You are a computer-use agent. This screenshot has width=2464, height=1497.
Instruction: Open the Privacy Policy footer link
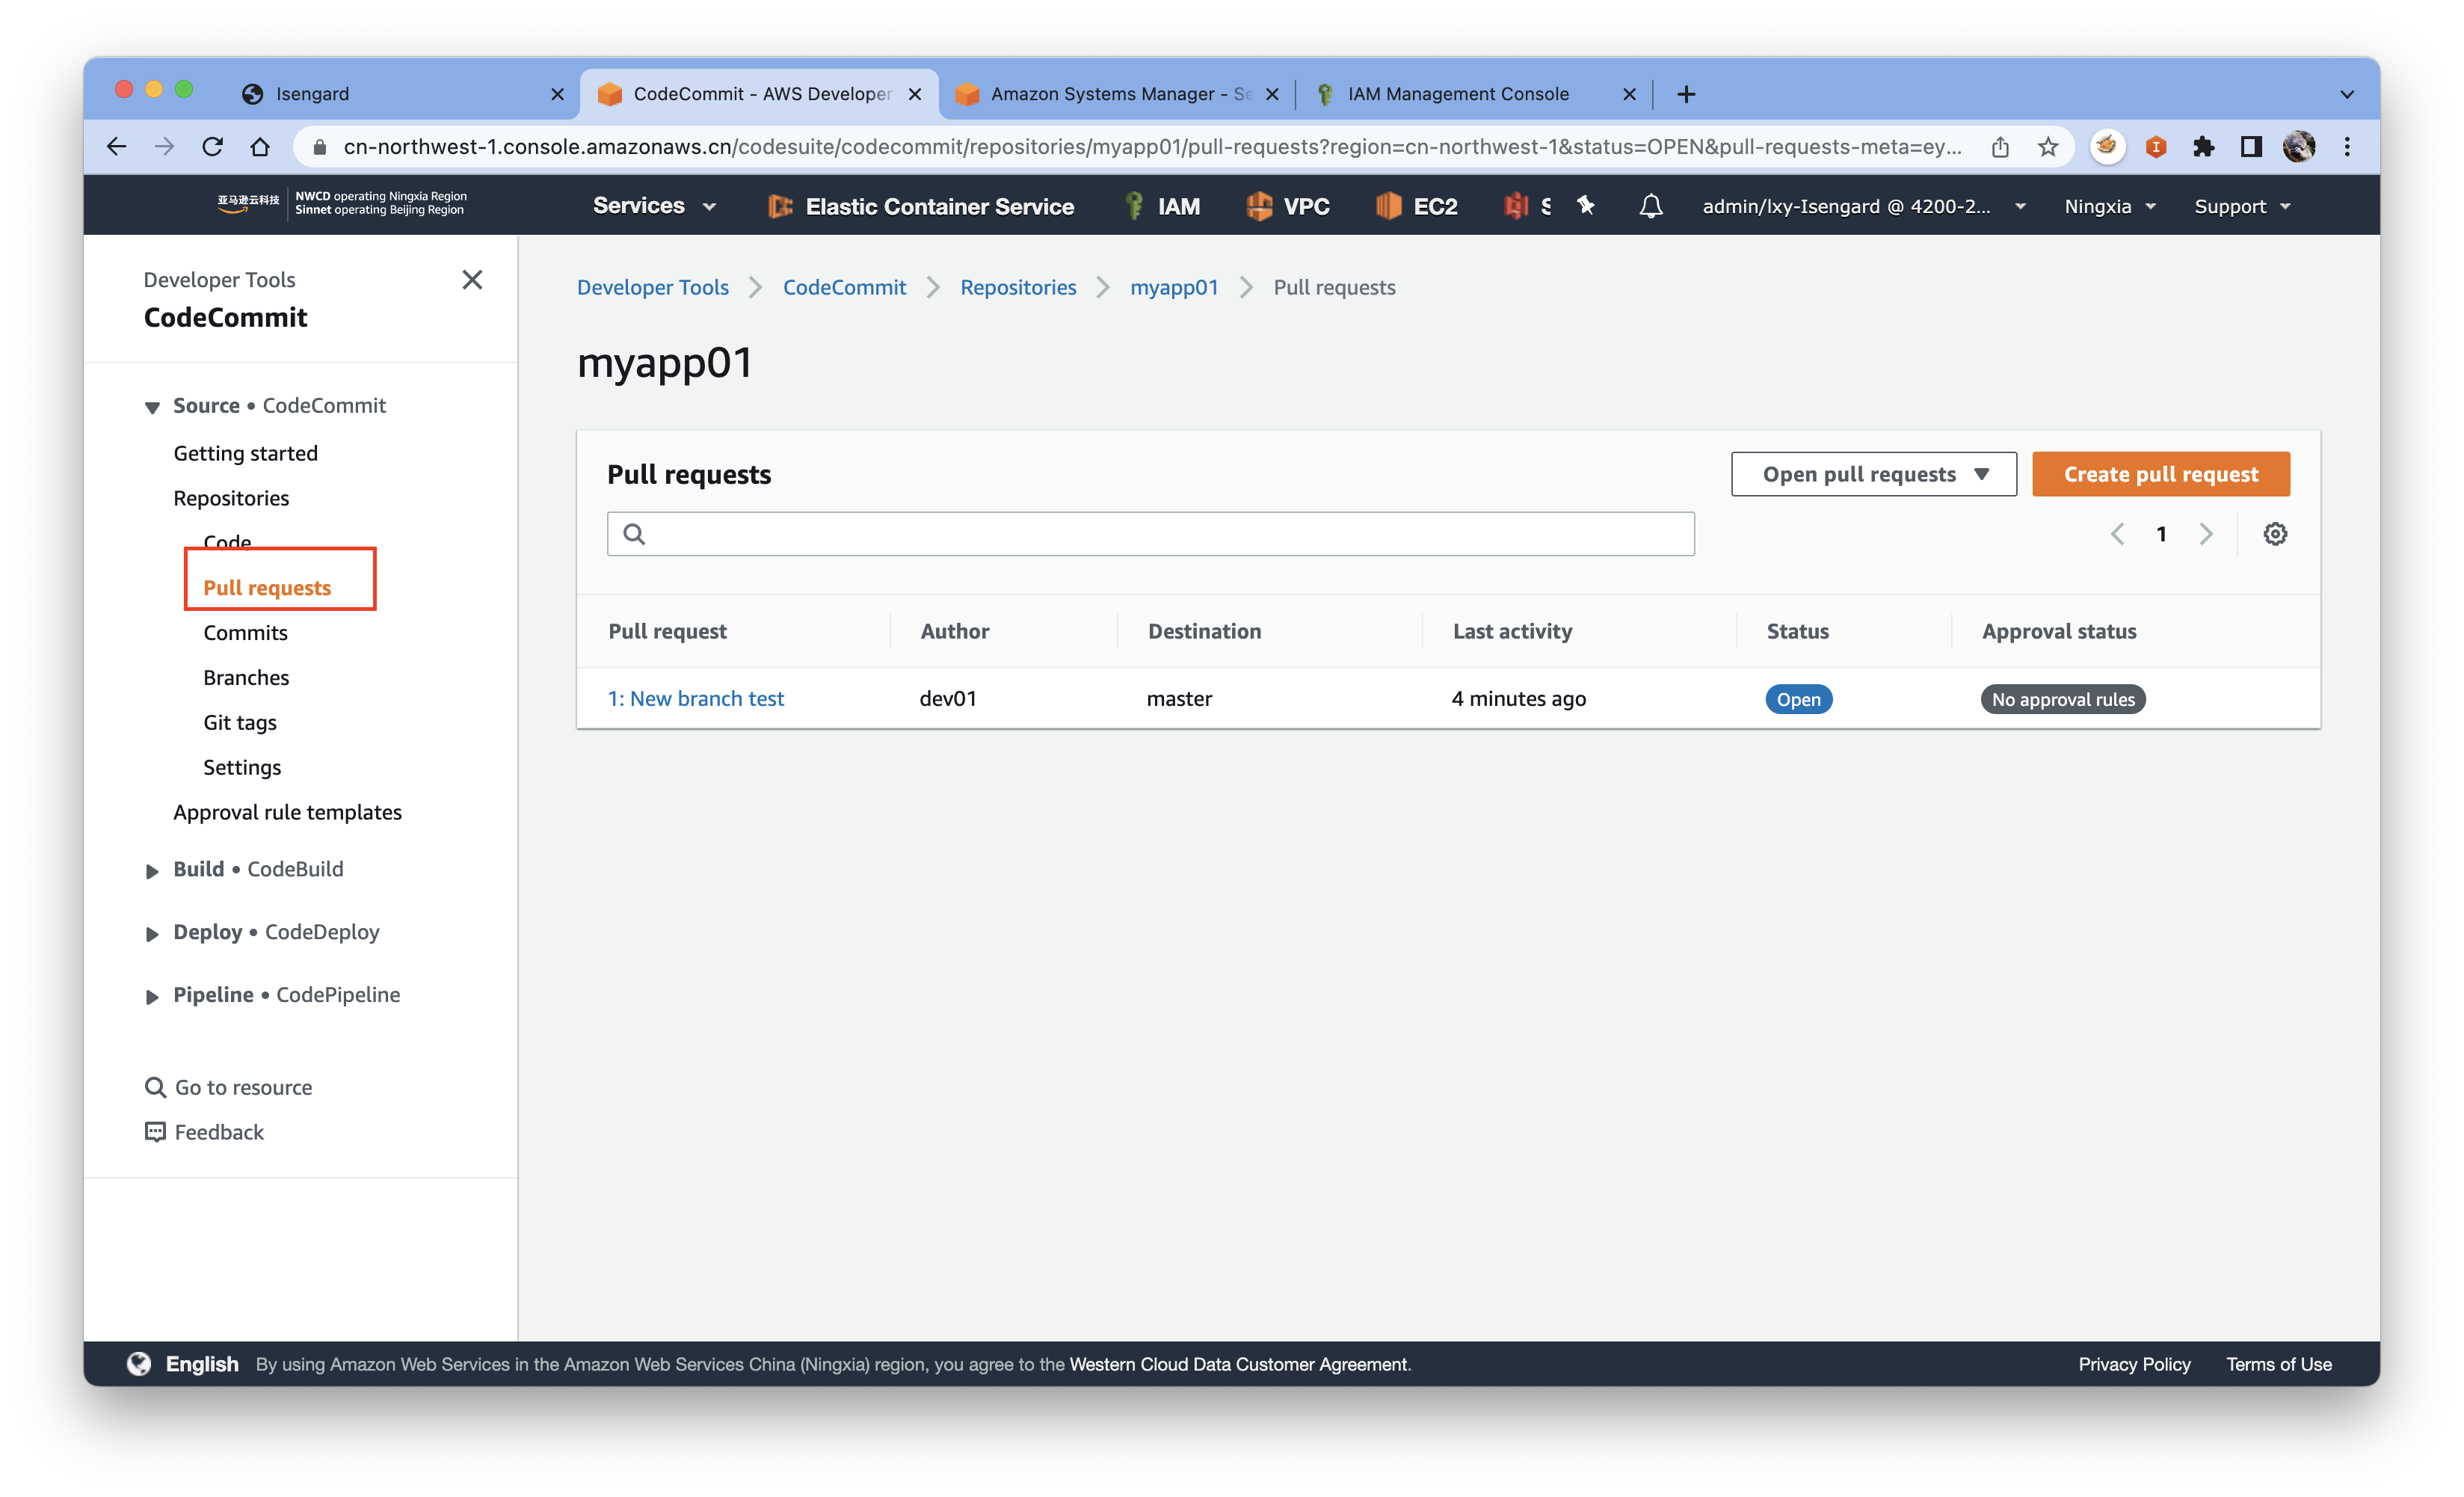(x=2133, y=1364)
